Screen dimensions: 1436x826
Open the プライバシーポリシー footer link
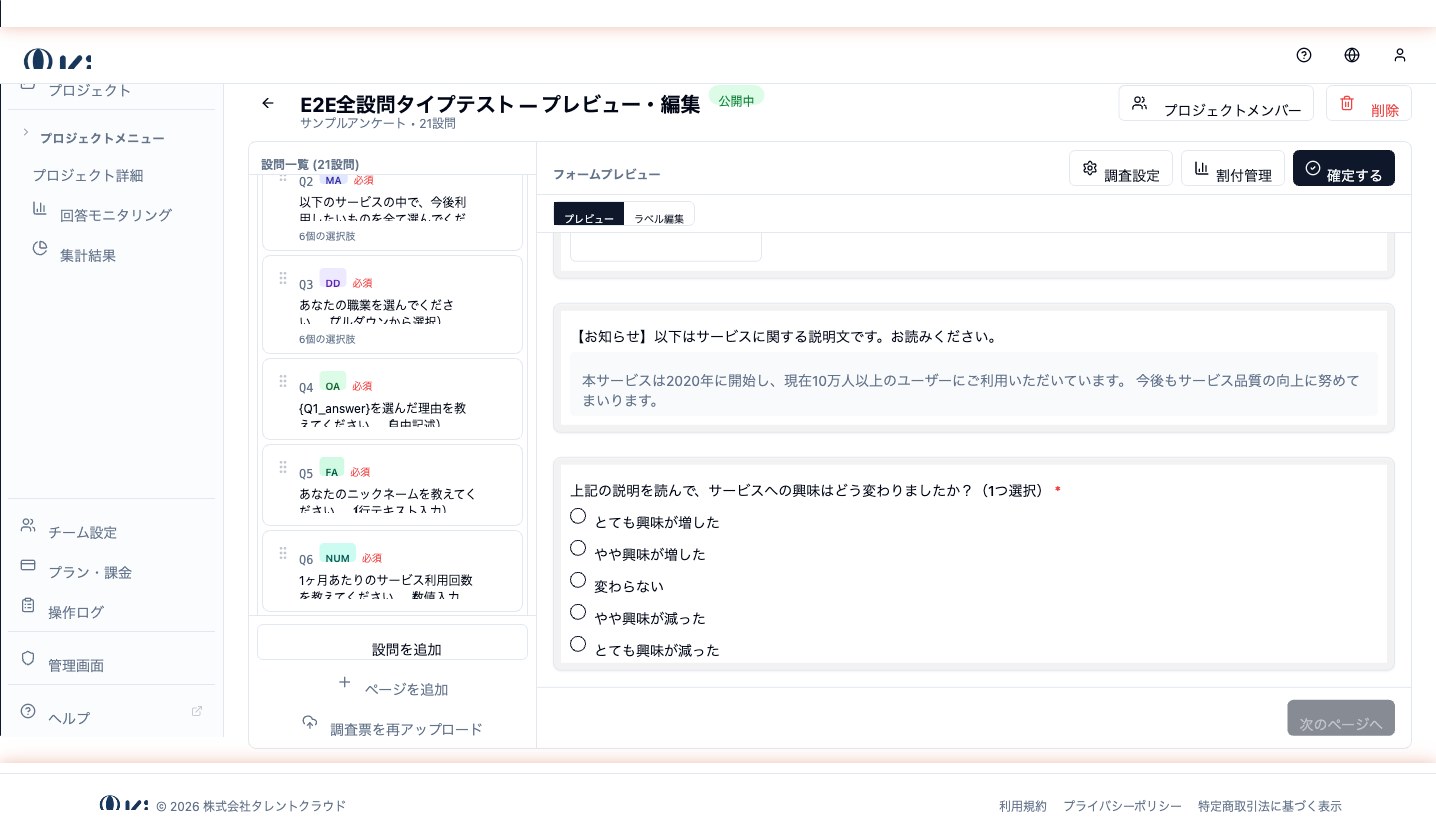(x=1122, y=806)
